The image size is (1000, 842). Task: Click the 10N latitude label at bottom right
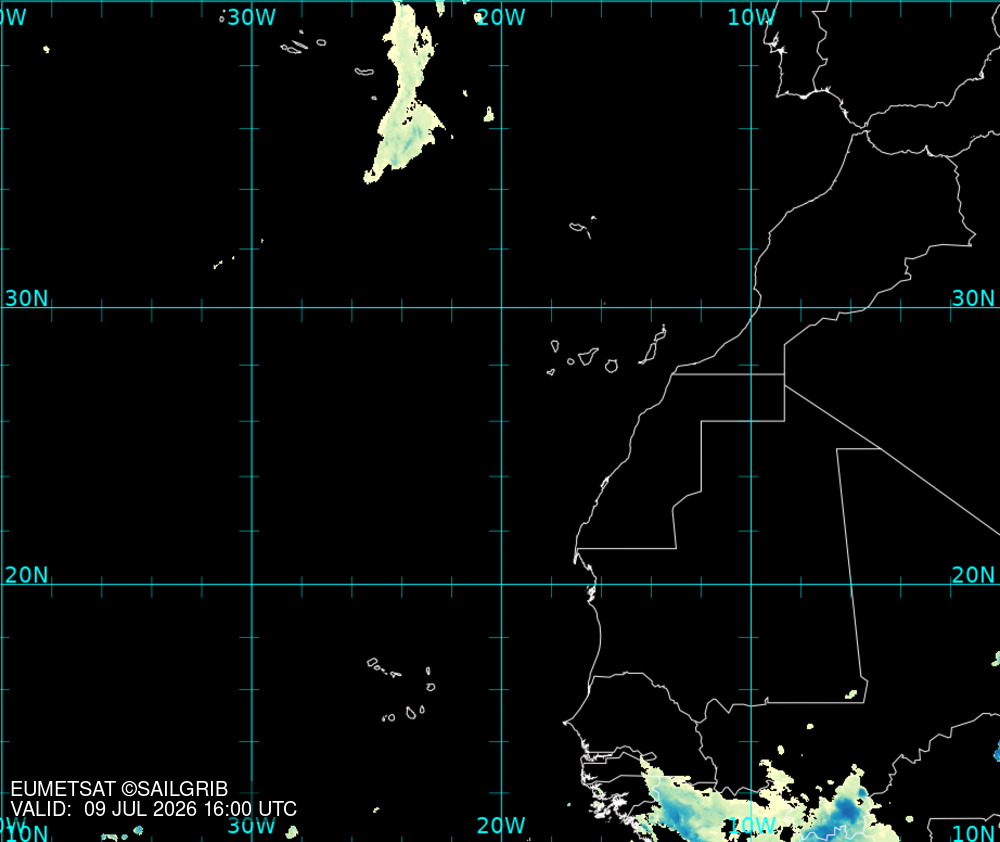point(973,833)
